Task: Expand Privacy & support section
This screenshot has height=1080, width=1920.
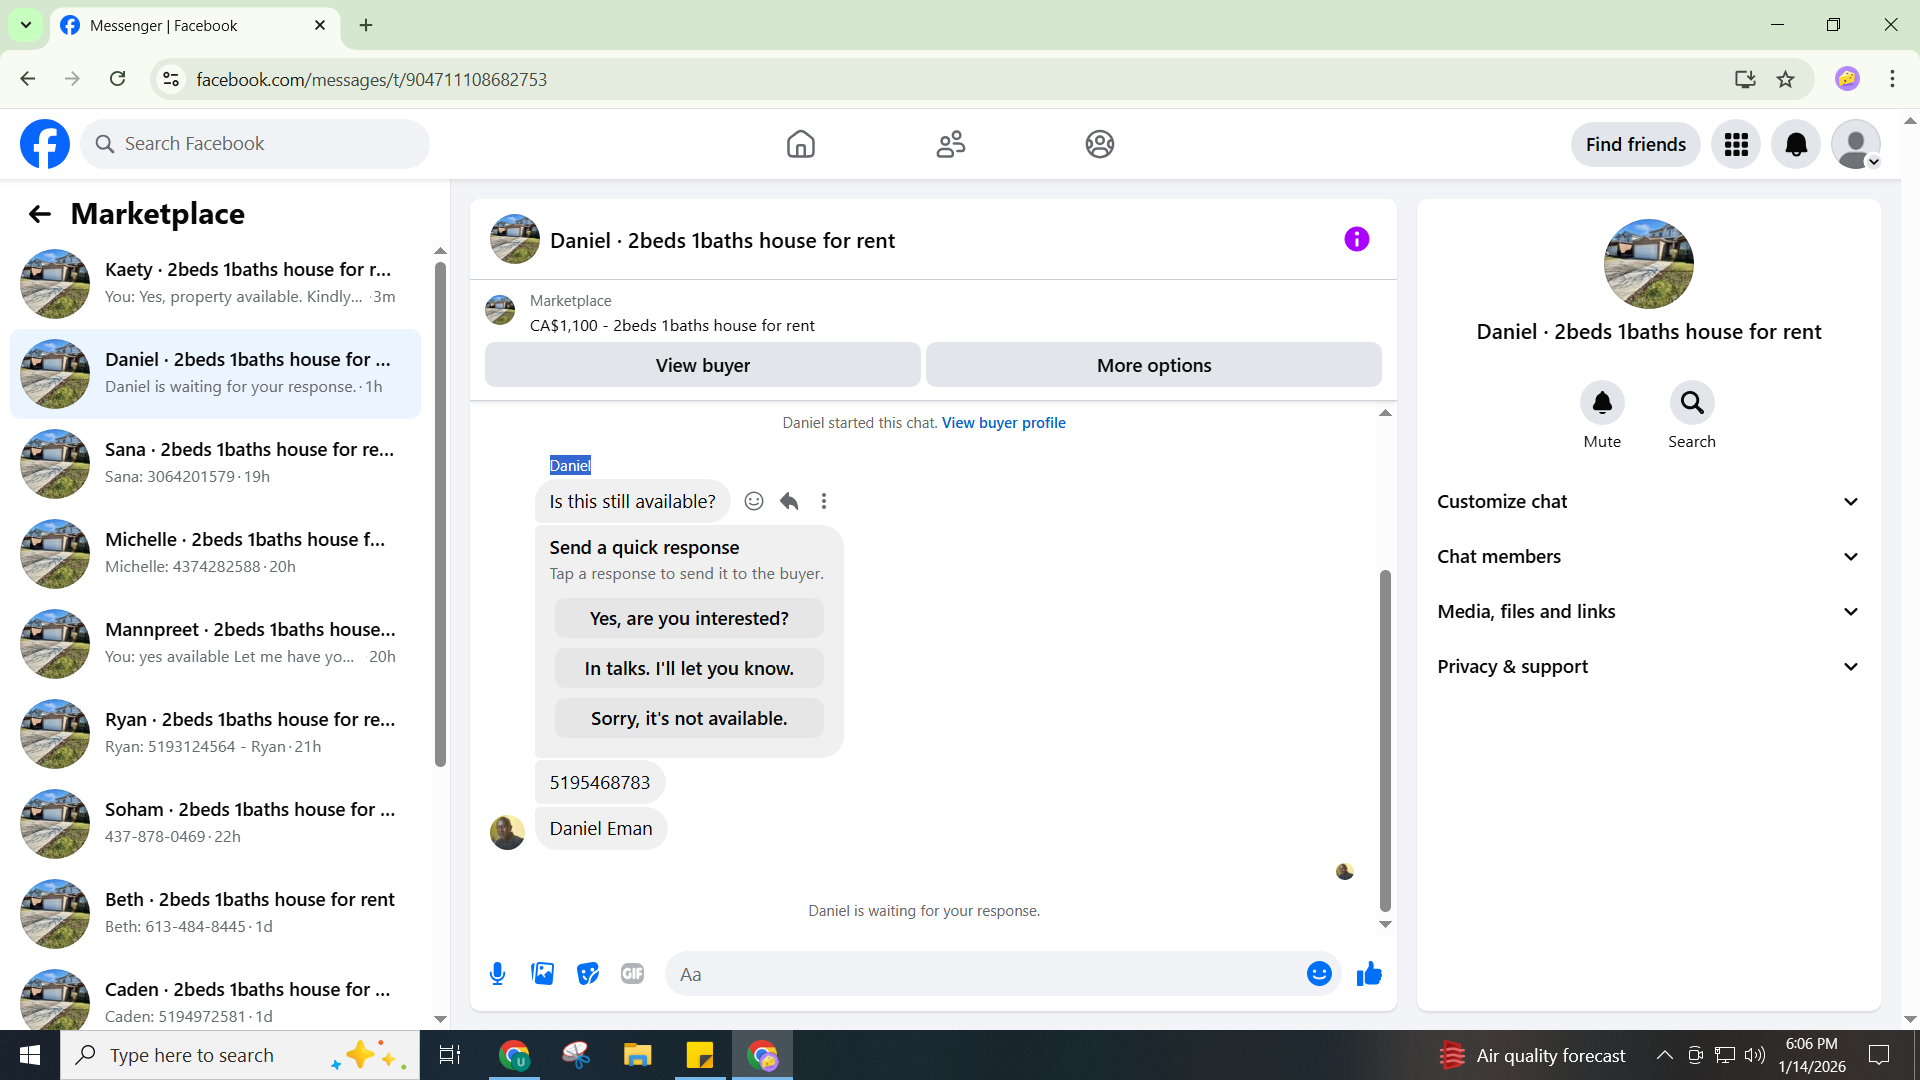Action: pos(1648,666)
